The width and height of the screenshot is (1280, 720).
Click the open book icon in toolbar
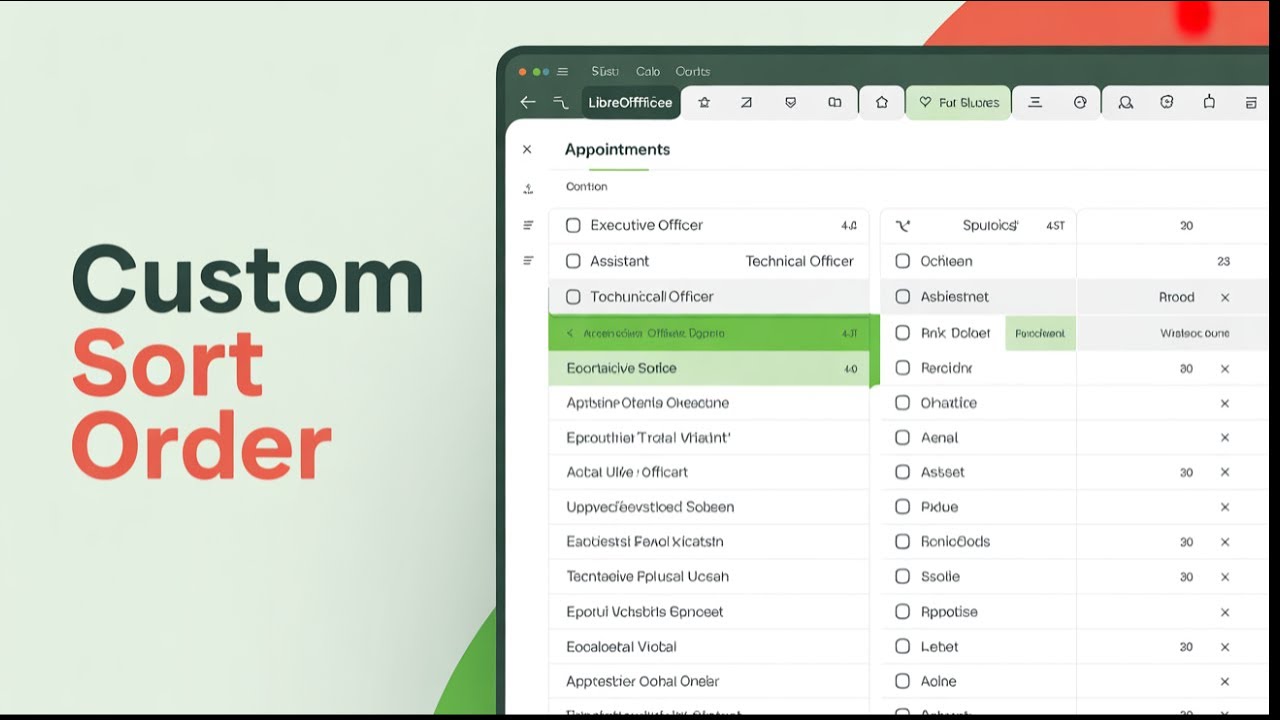pyautogui.click(x=835, y=102)
